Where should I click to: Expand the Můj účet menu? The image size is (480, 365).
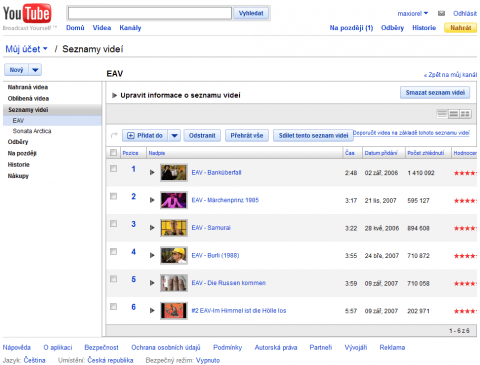[x=26, y=49]
